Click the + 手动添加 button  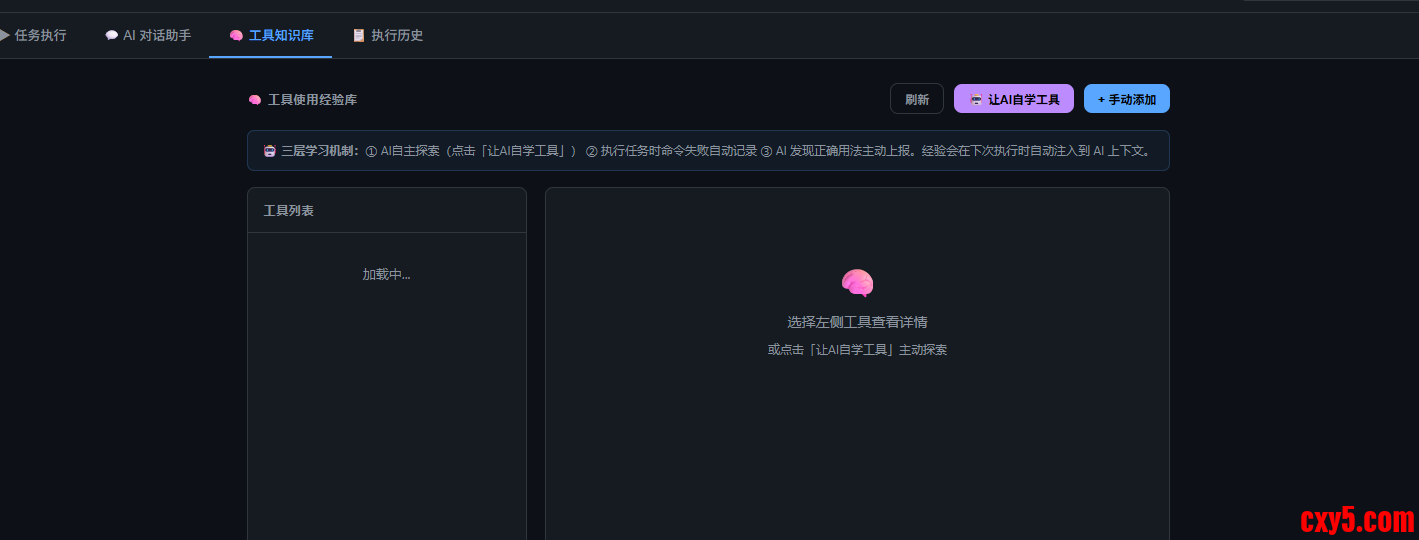pos(1127,99)
